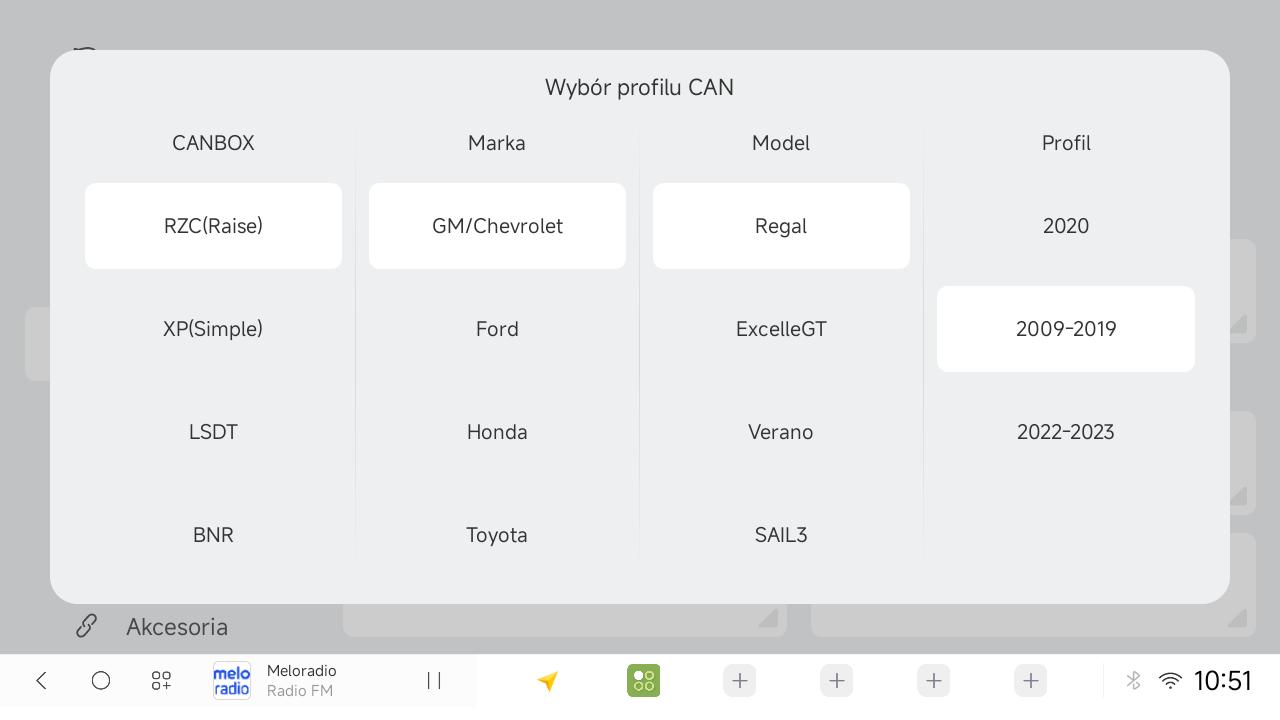The width and height of the screenshot is (1280, 720).
Task: Tap the home circle icon
Action: pos(101,681)
